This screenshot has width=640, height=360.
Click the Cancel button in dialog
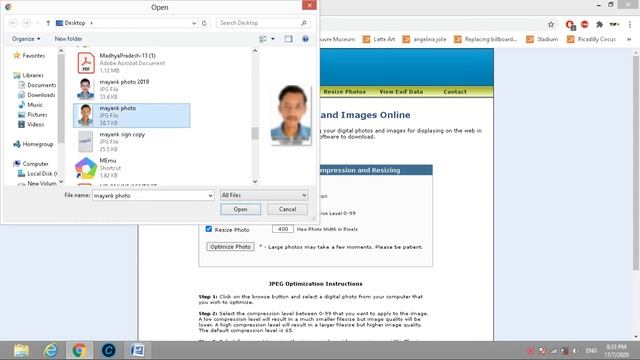pos(287,209)
